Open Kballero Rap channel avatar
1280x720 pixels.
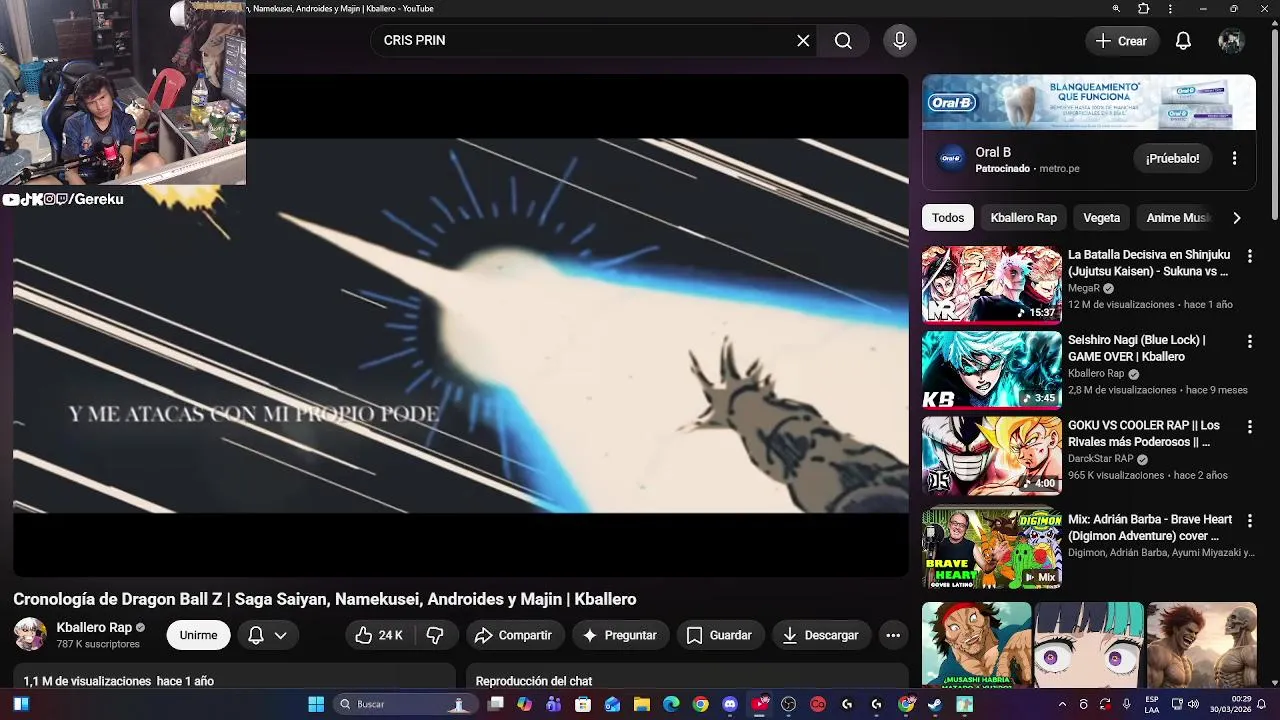tap(30, 634)
